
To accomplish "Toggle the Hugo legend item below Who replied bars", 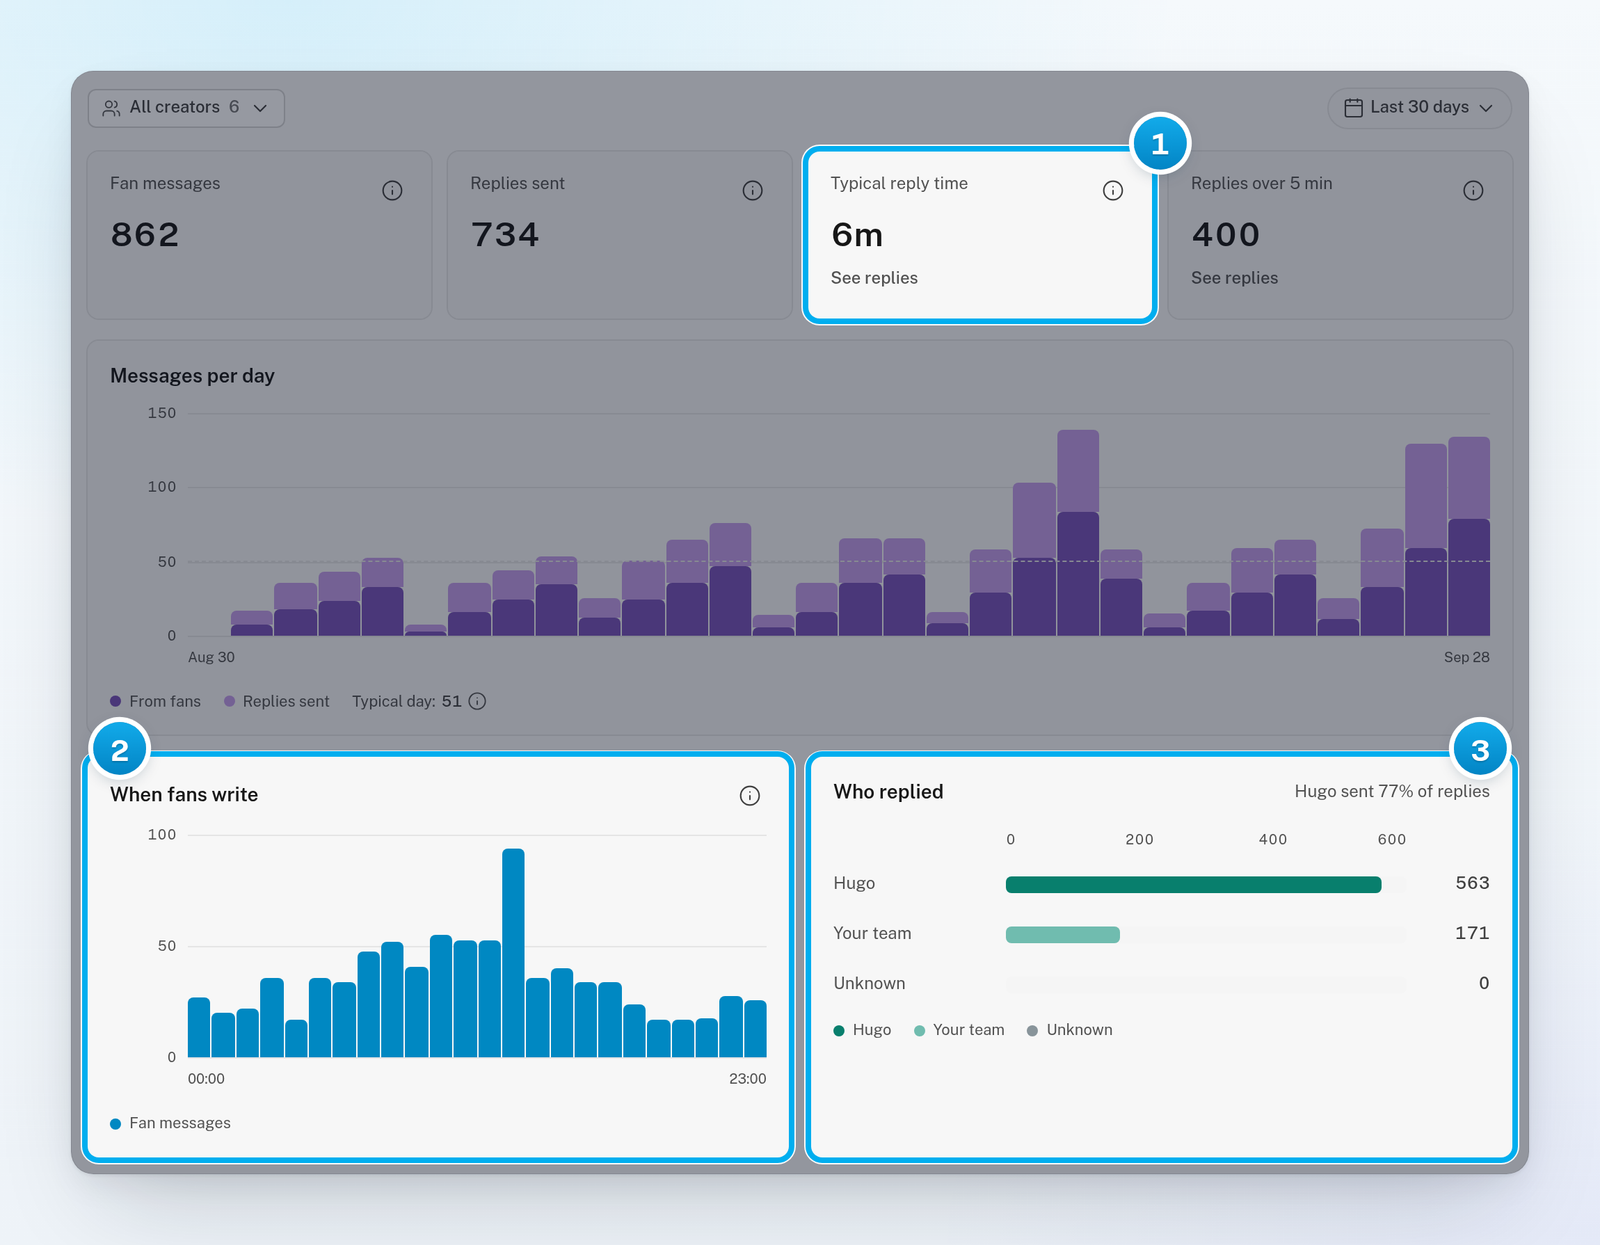I will (x=862, y=1030).
